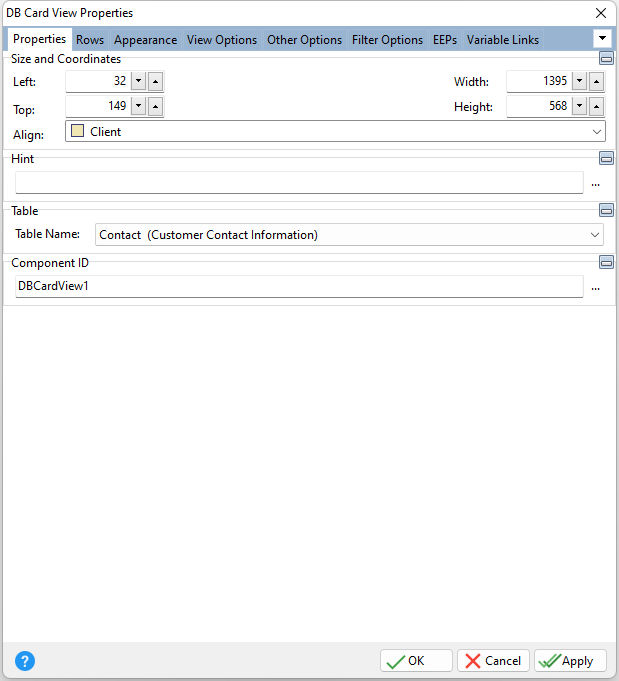Close the DB Card View Properties dialog
The height and width of the screenshot is (681, 619).
pos(601,13)
